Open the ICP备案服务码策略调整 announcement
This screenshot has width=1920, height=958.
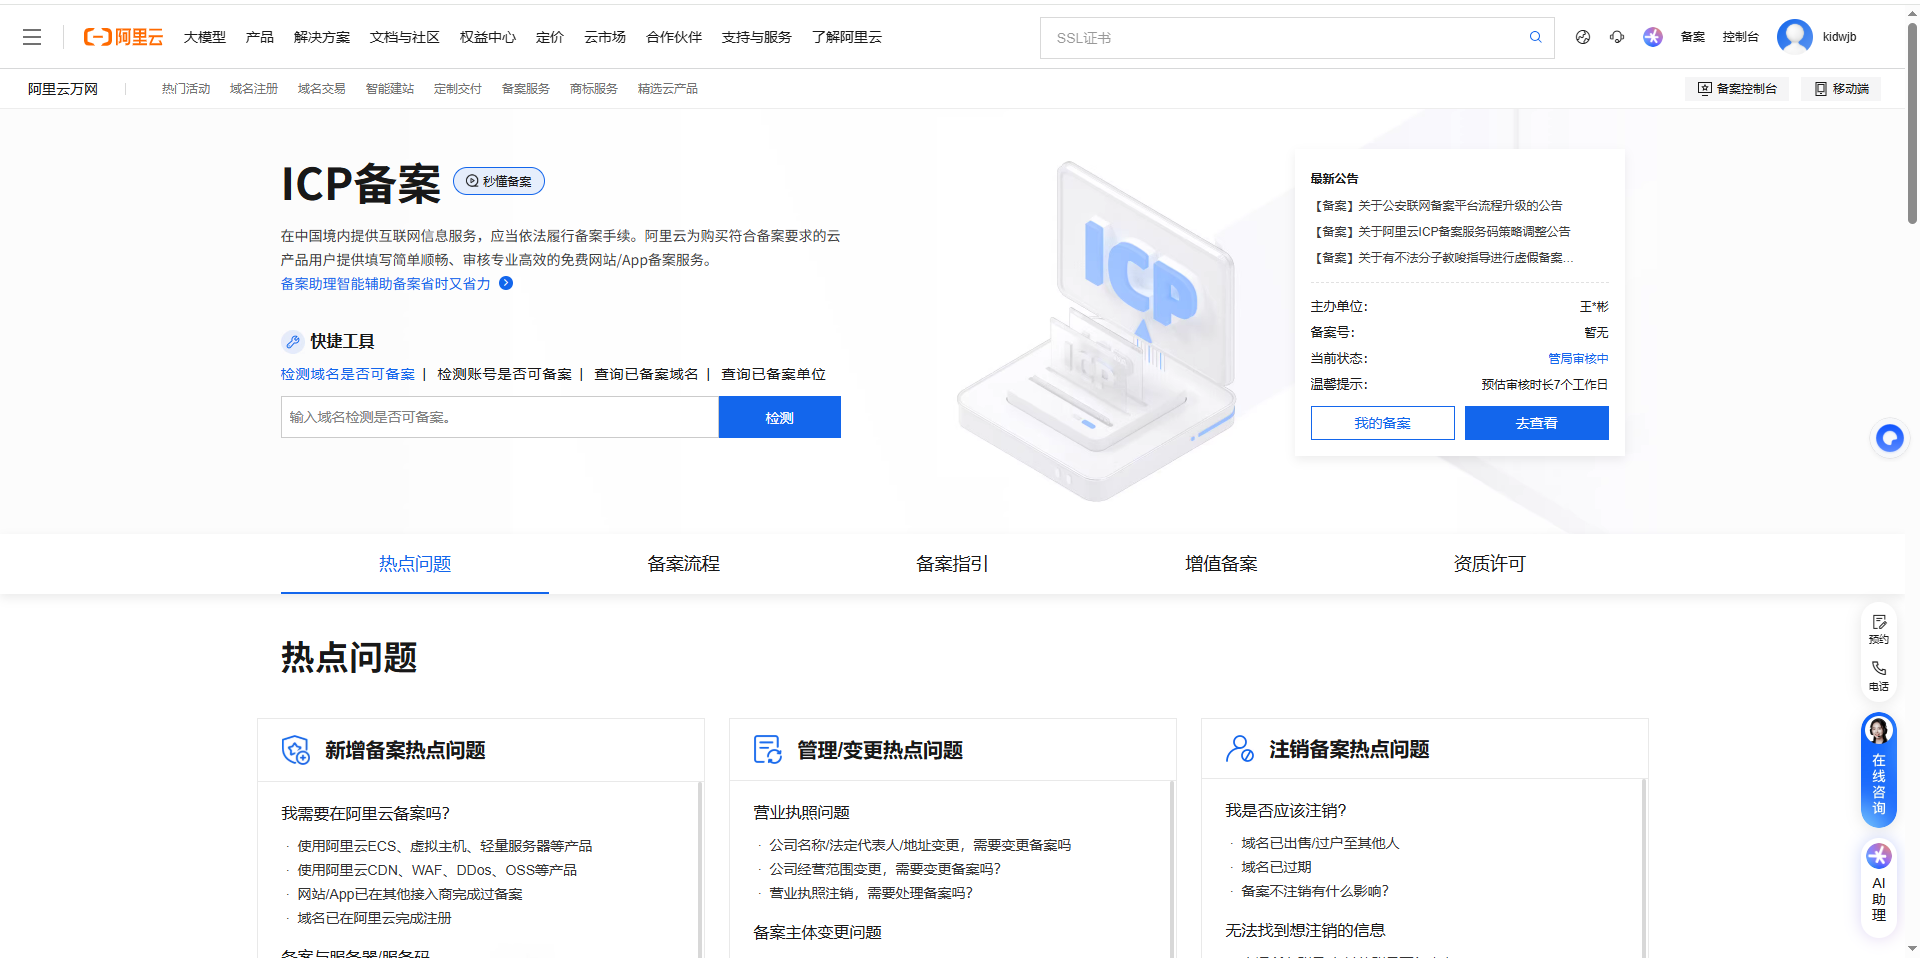tap(1441, 232)
